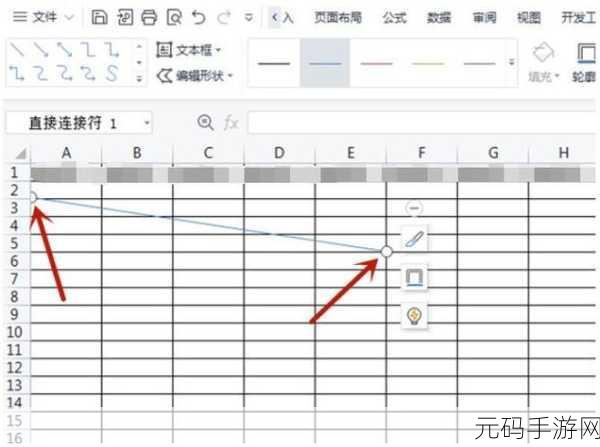Click the 文本框 text box button
The height and width of the screenshot is (447, 600).
point(184,50)
